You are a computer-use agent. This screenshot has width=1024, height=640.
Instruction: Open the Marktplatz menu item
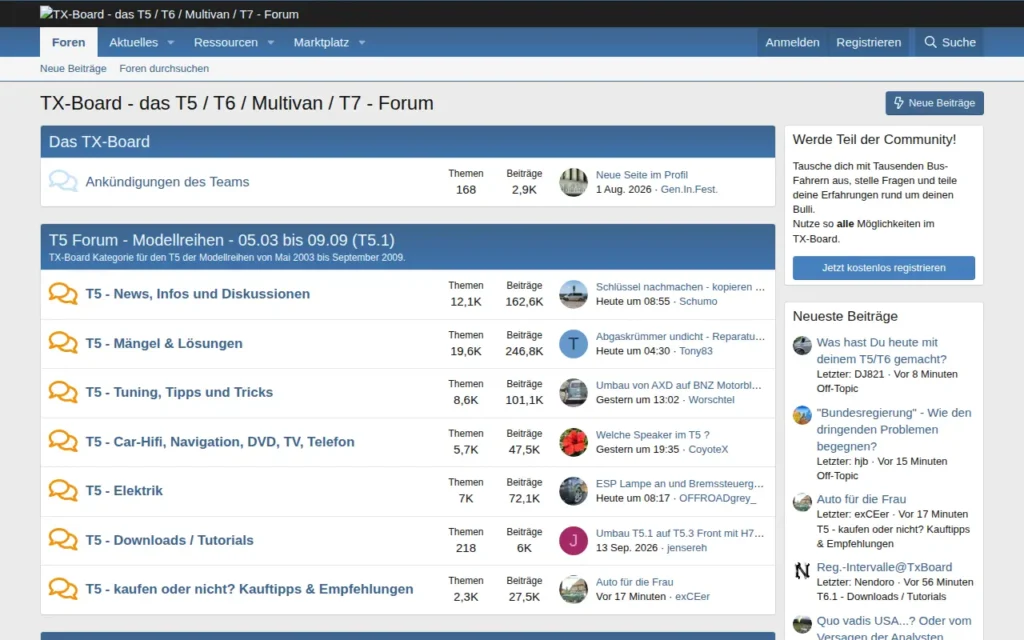pyautogui.click(x=321, y=42)
